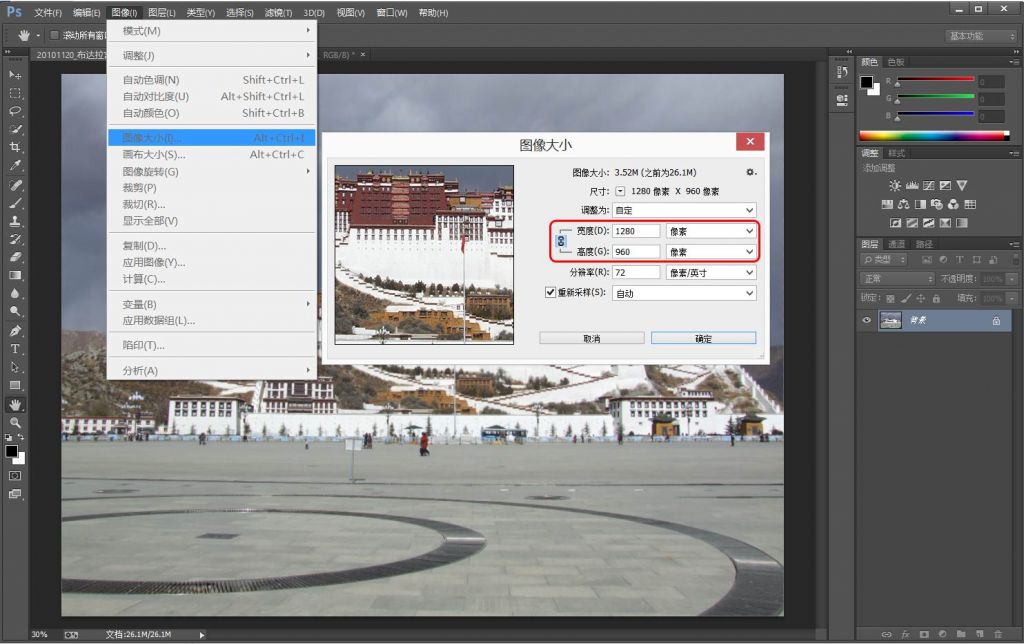Hide the 背景 layer
Screen dimensions: 1024x644
867,320
